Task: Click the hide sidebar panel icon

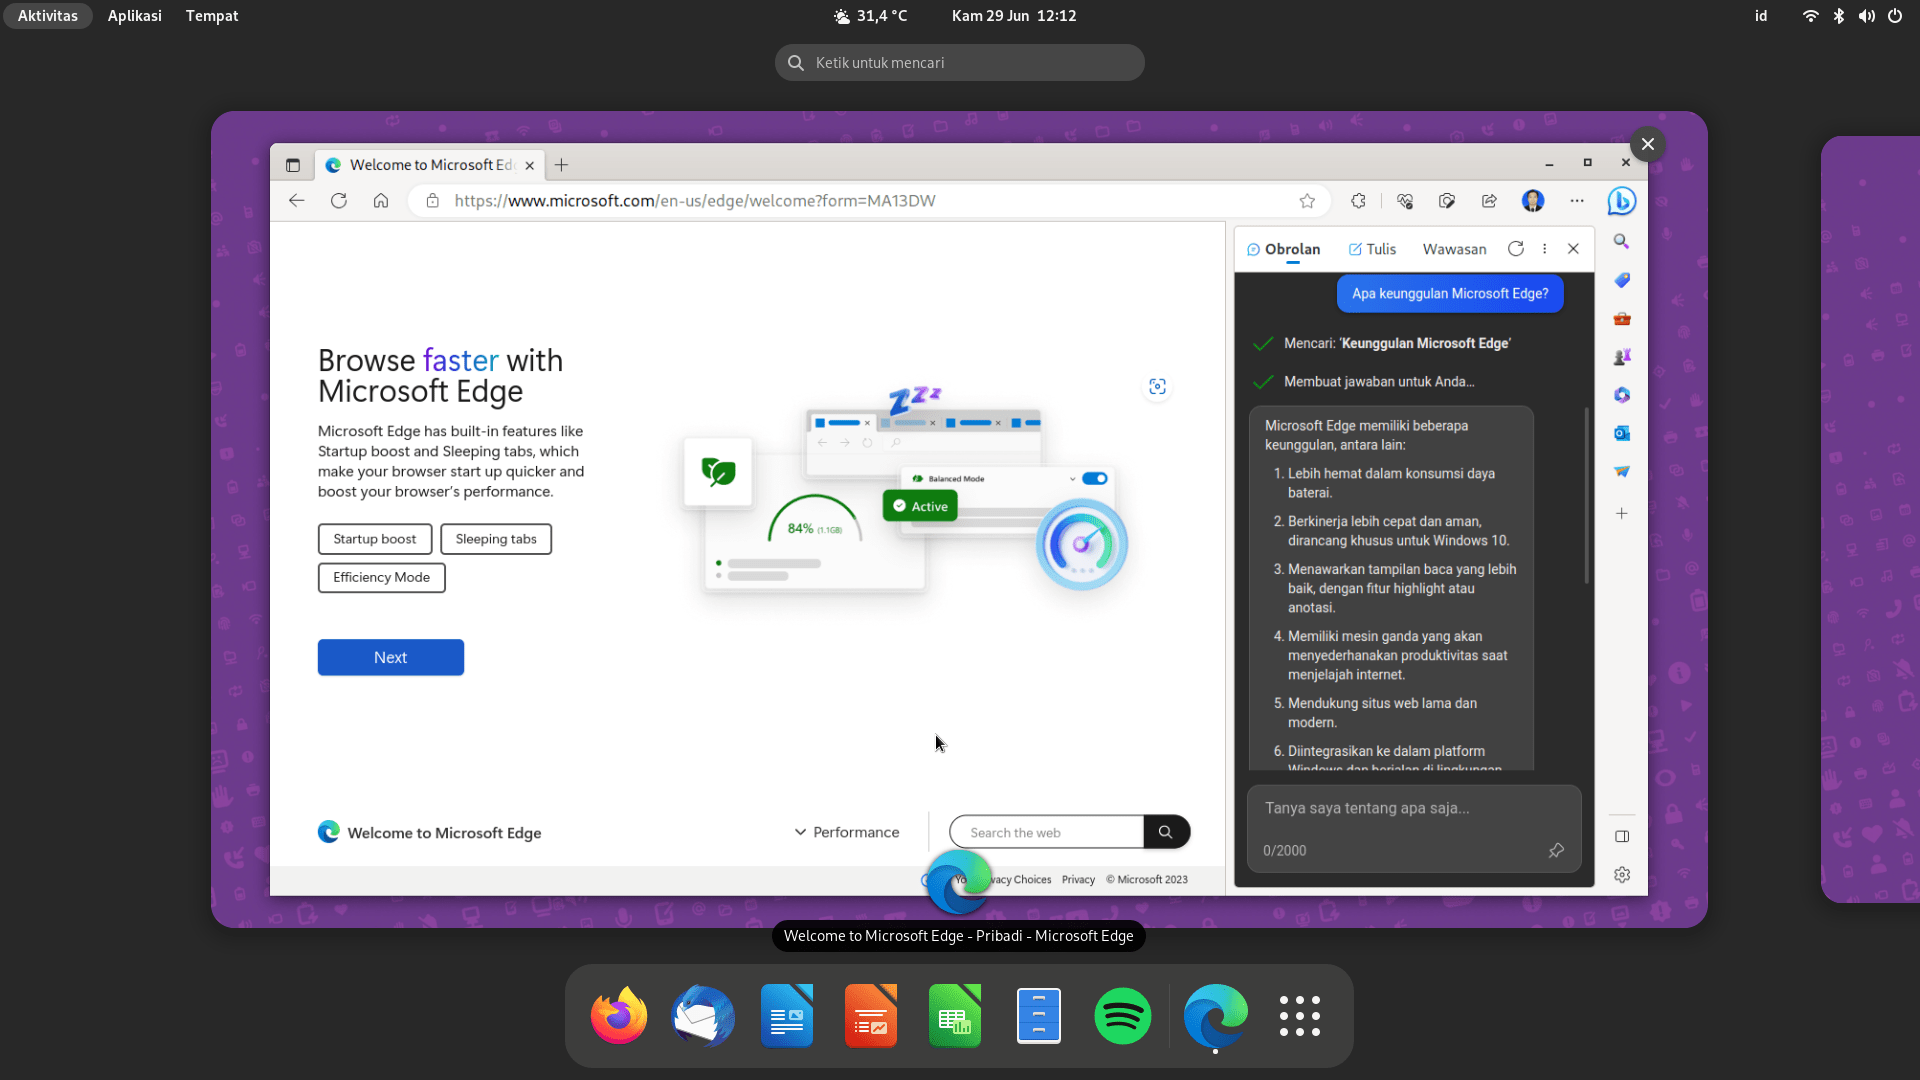Action: (x=1622, y=836)
